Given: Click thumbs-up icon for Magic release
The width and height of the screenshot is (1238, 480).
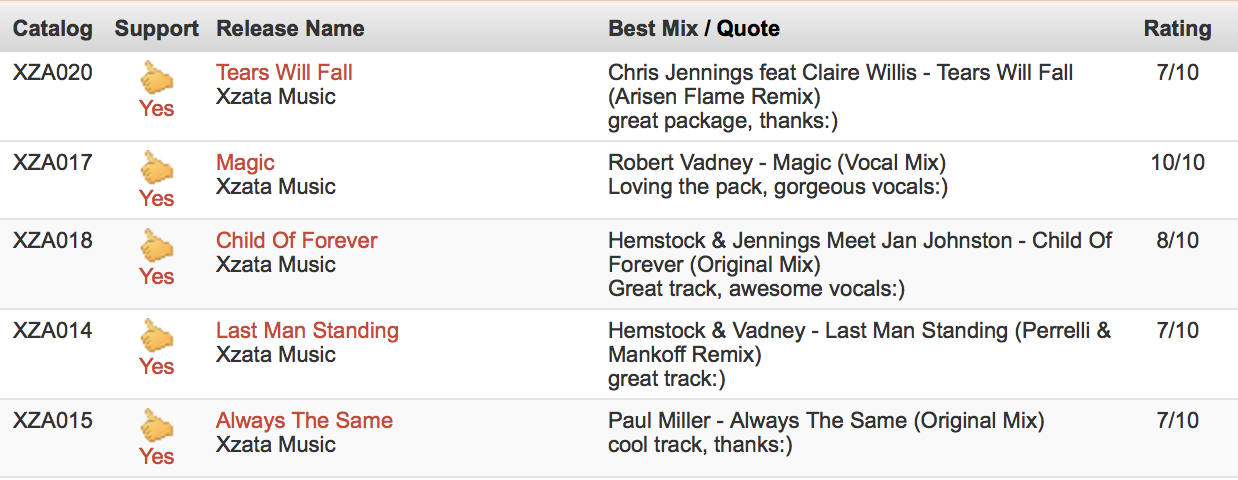Looking at the screenshot, I should [157, 167].
